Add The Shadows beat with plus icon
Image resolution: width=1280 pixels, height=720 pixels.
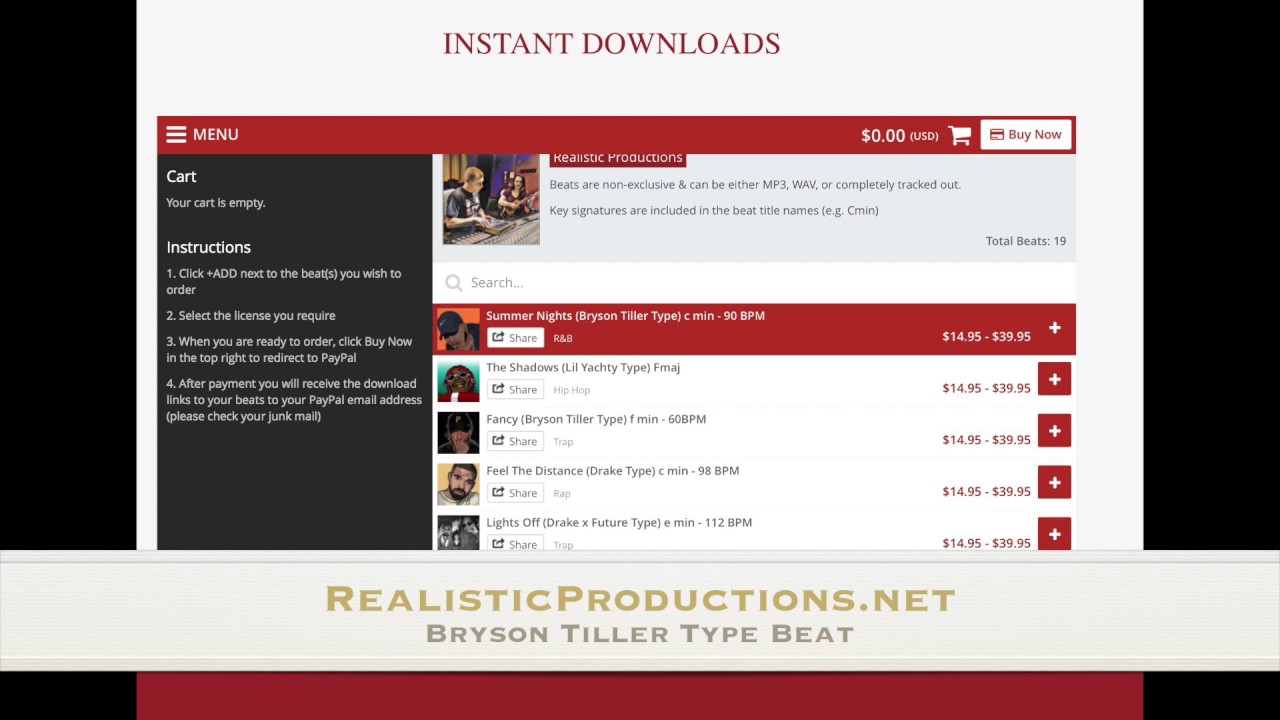[x=1054, y=379]
